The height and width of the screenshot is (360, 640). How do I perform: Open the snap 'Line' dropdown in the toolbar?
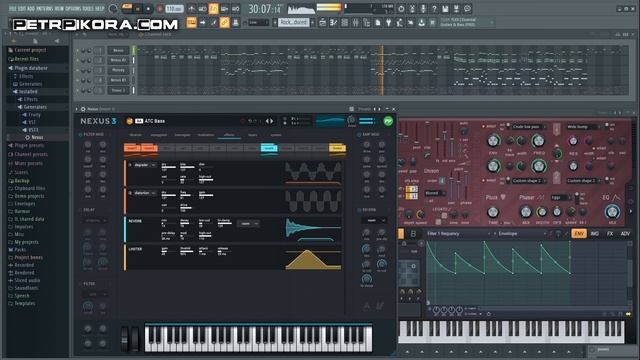click(x=258, y=22)
